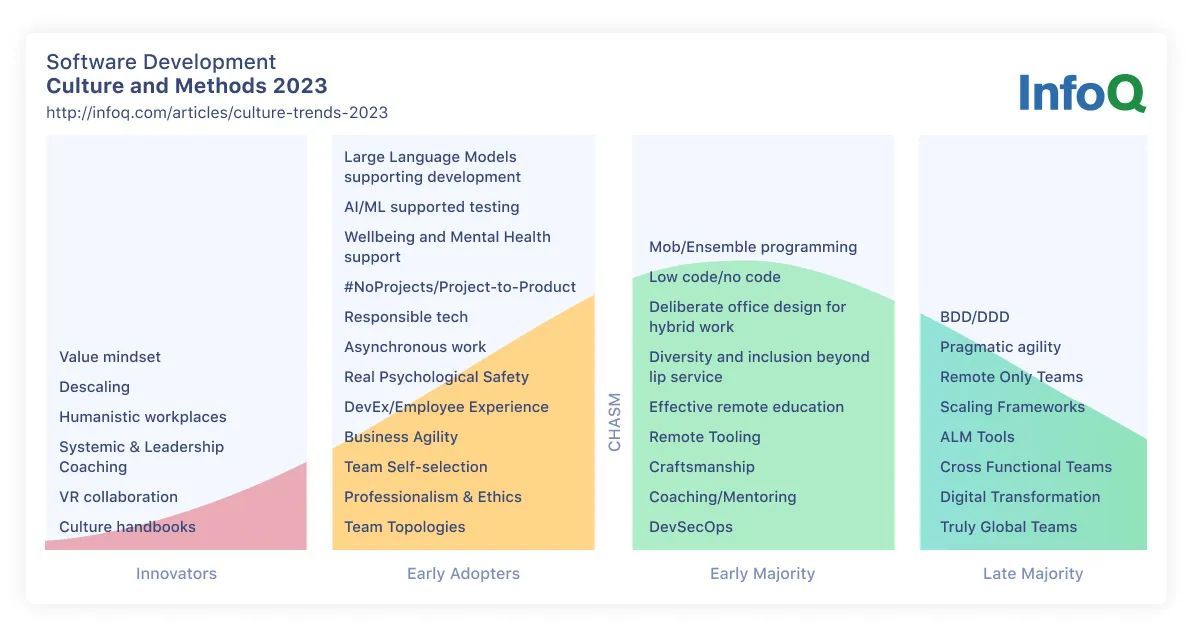Click the AI/ML supported testing item
Viewport: 1200px width, 628px height.
(x=431, y=207)
